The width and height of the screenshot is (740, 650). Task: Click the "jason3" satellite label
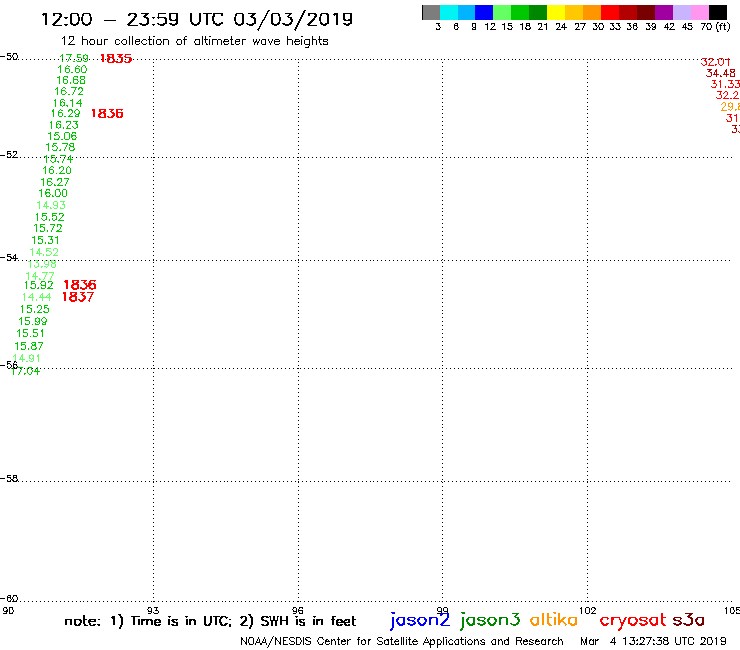click(490, 620)
